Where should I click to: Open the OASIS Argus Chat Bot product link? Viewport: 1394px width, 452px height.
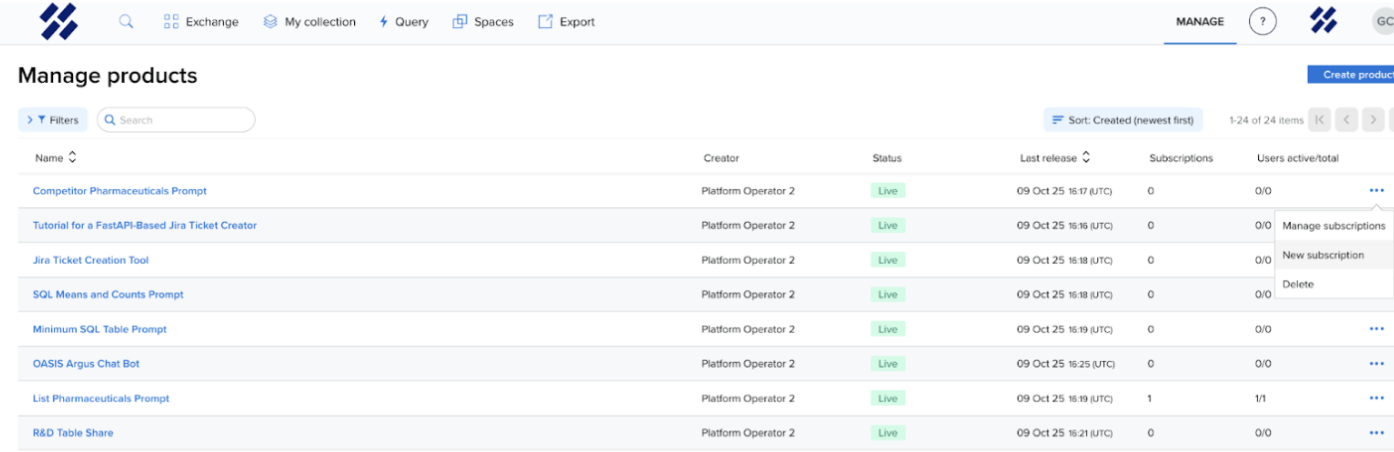tap(86, 364)
